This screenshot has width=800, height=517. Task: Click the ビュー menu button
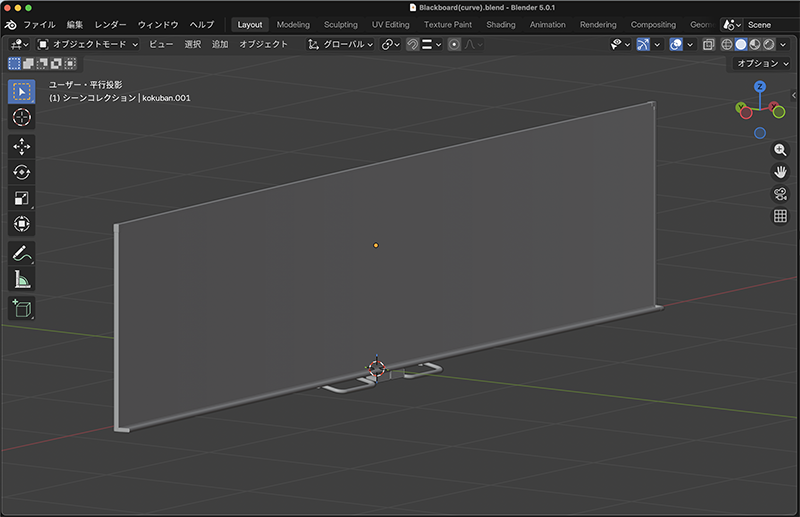tap(160, 44)
